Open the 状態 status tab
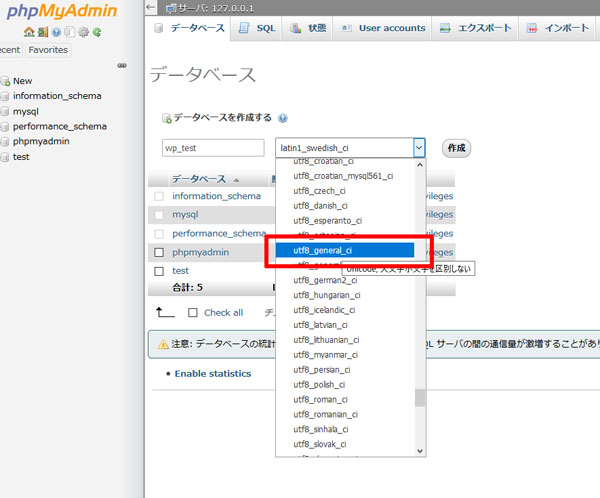600x498 pixels. click(308, 28)
